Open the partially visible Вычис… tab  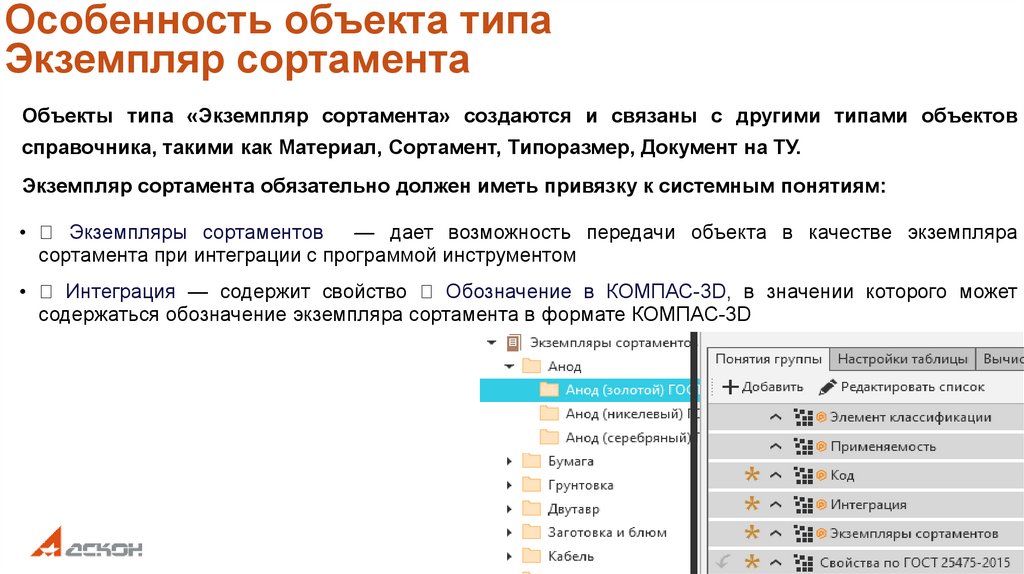point(1000,359)
